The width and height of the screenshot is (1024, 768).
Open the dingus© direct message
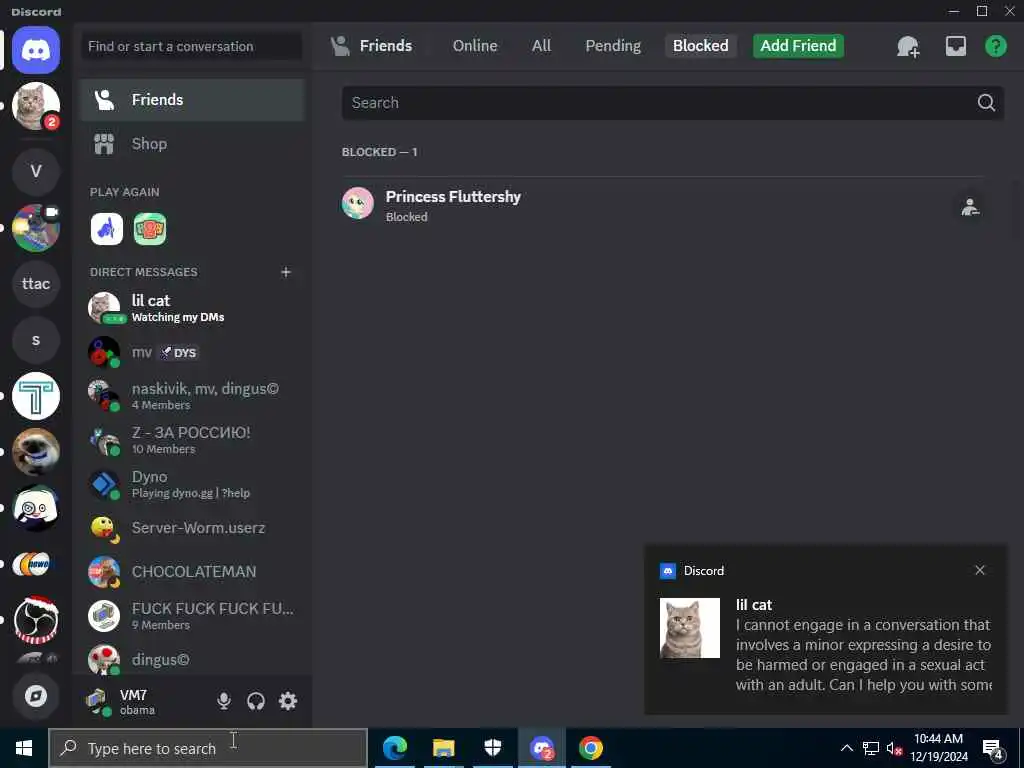[193, 660]
